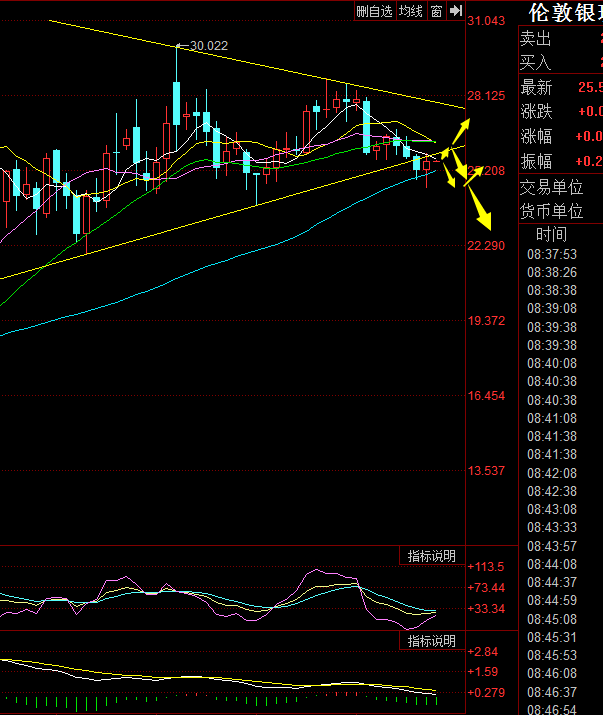Select the 卖出 sell row label

[x=535, y=39]
